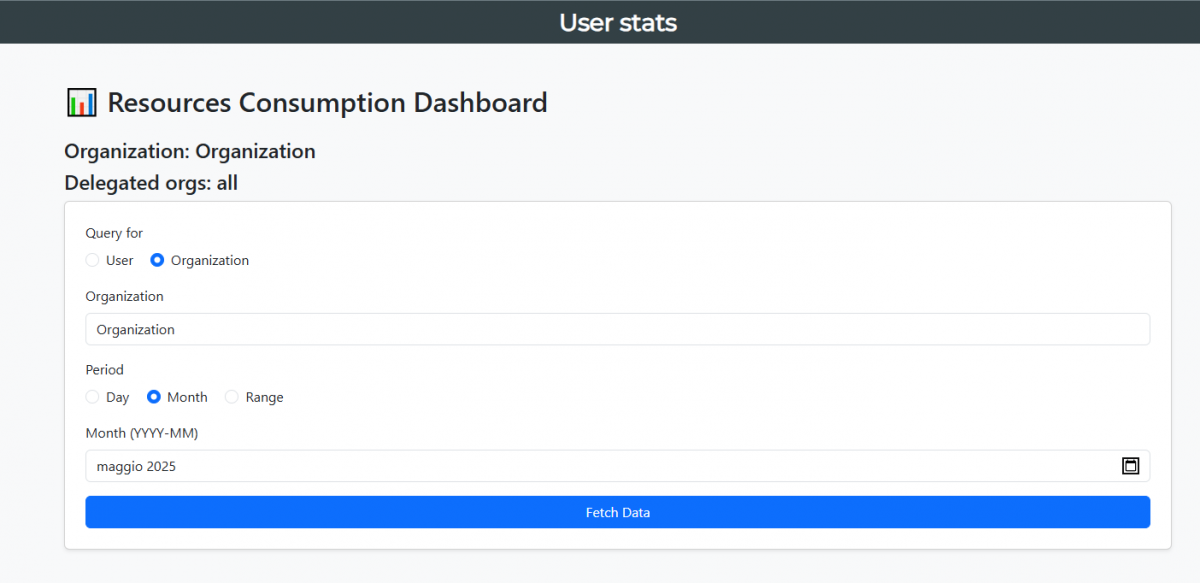
Task: Open the calendar picker icon
Action: tap(1130, 466)
